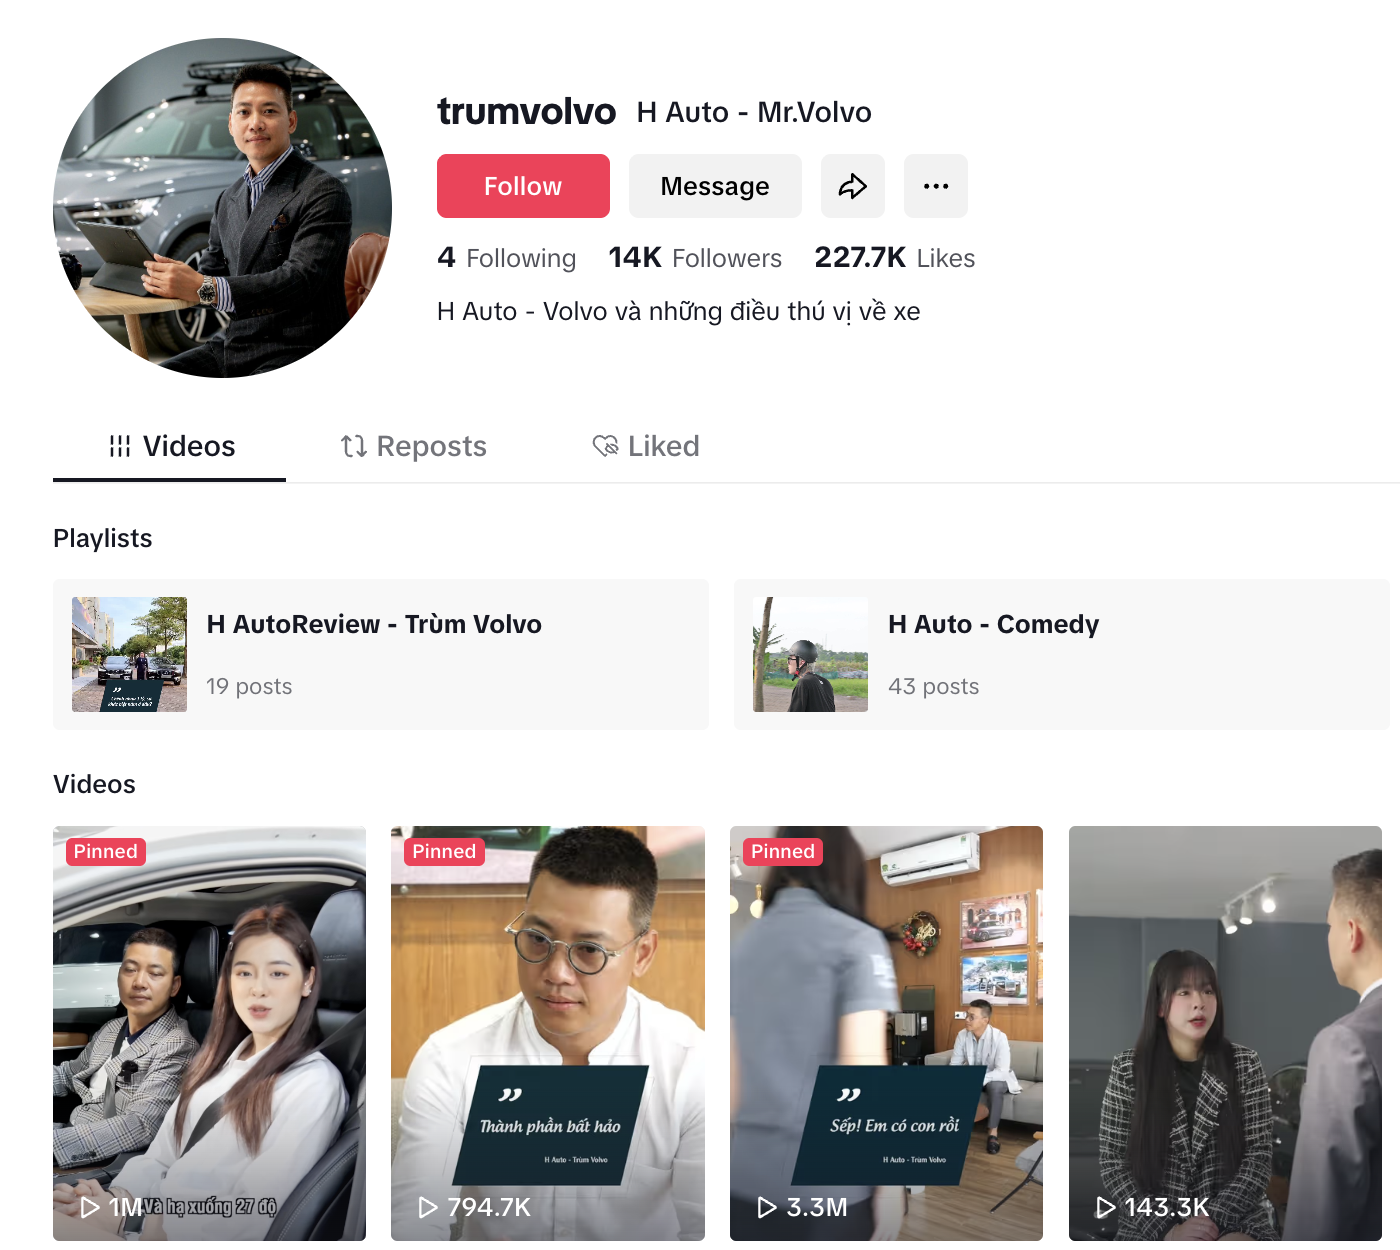
Task: Click the Pinned badge on the 3.3M video
Action: [x=783, y=851]
